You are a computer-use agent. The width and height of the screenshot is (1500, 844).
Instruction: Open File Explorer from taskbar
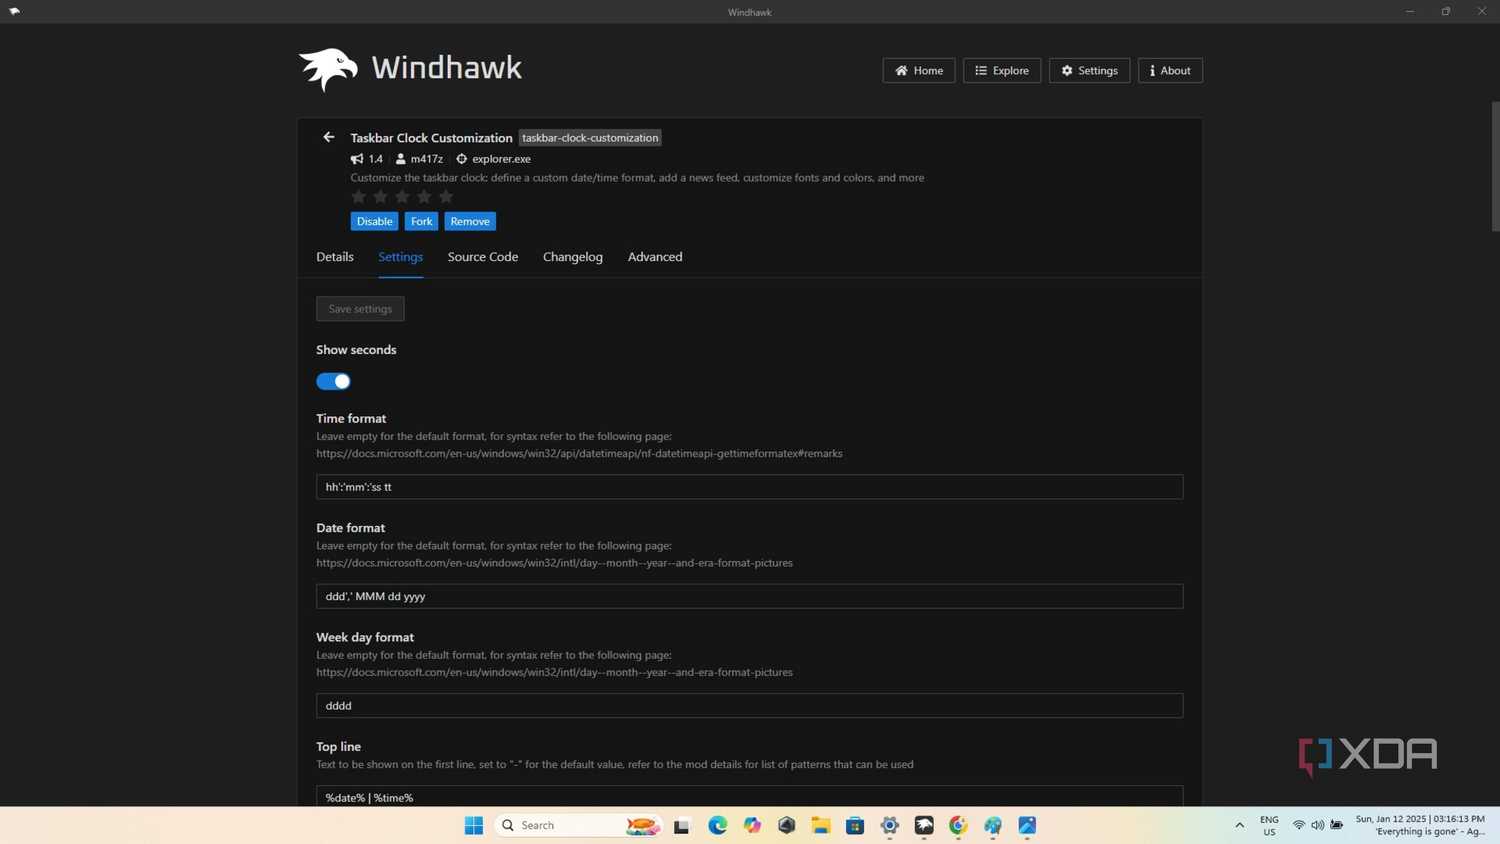(821, 825)
